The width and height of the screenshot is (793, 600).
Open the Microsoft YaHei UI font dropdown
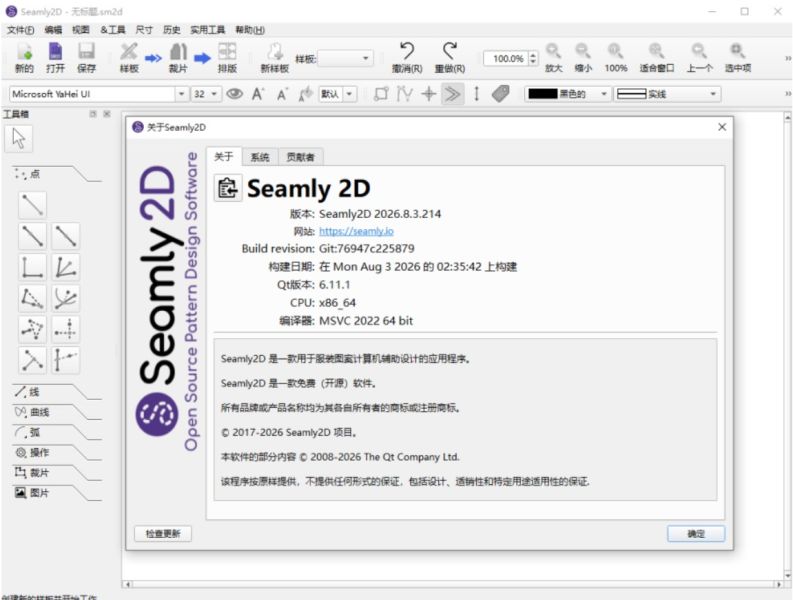coord(99,94)
